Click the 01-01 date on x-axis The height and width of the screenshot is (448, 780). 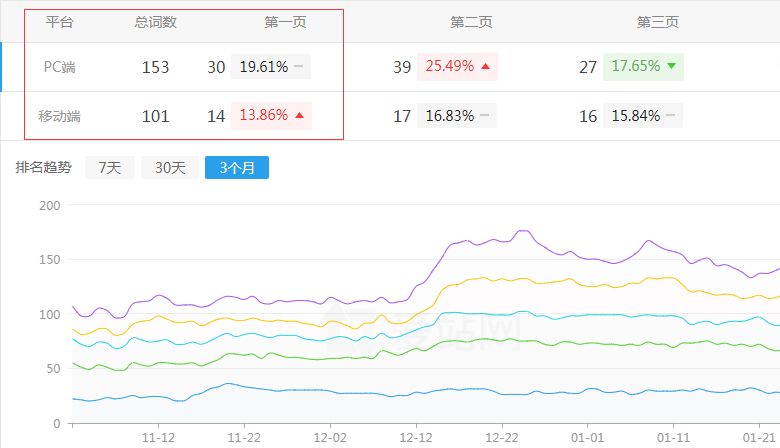click(x=588, y=437)
